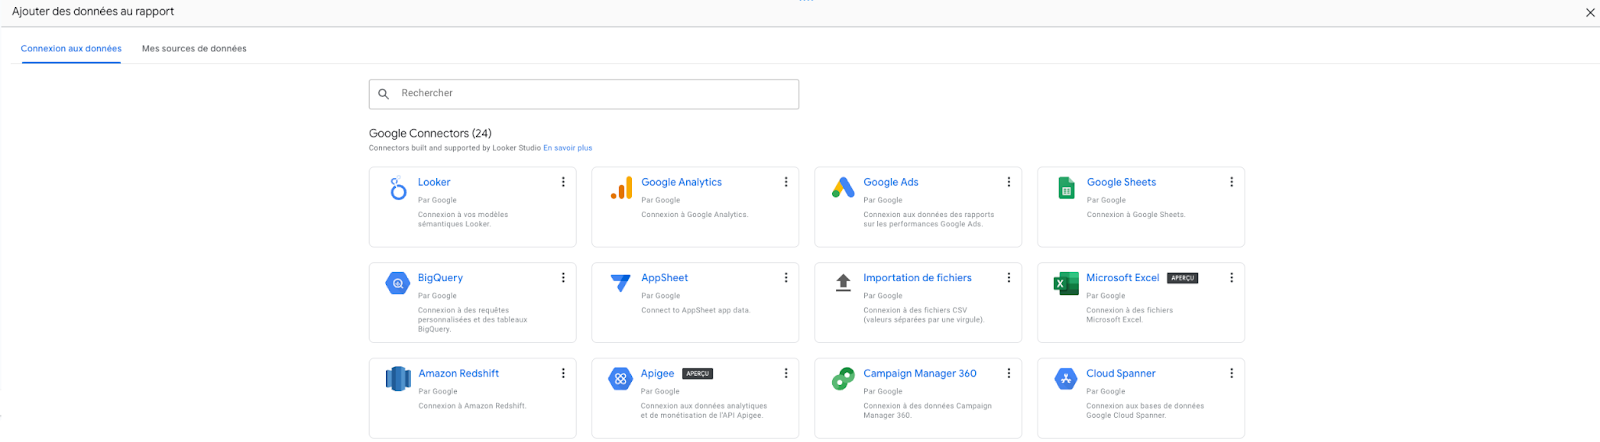Click the file upload arrow icon
Image resolution: width=1600 pixels, height=442 pixels.
pyautogui.click(x=843, y=283)
